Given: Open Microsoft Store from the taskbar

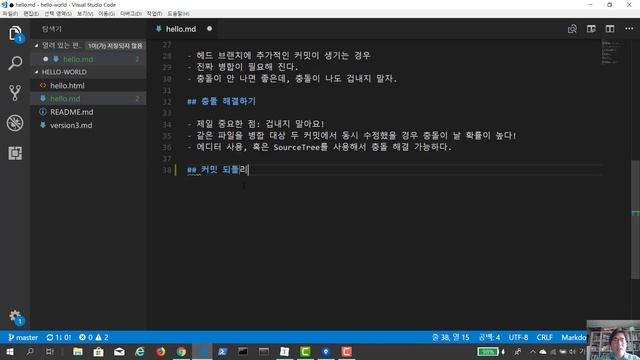Looking at the screenshot, I should pyautogui.click(x=98, y=352).
